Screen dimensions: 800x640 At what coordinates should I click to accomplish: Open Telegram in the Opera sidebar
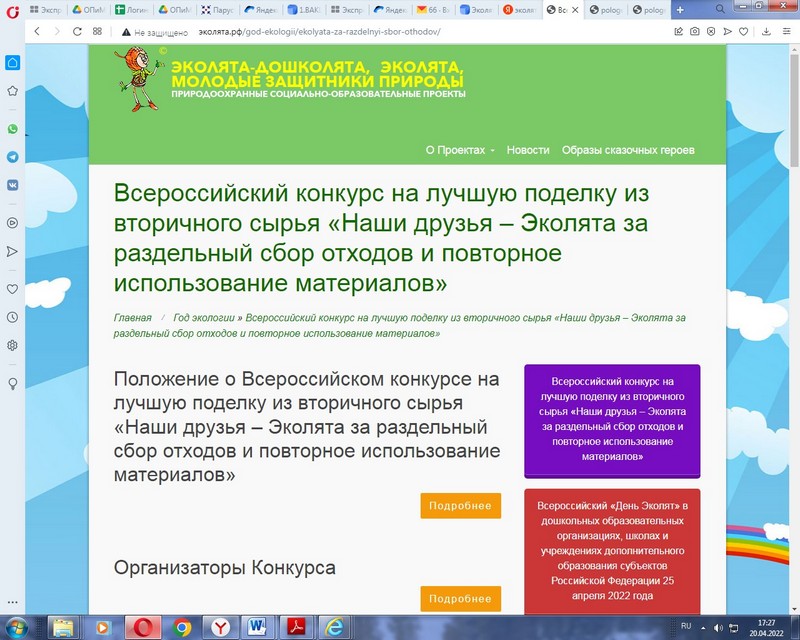[x=12, y=157]
